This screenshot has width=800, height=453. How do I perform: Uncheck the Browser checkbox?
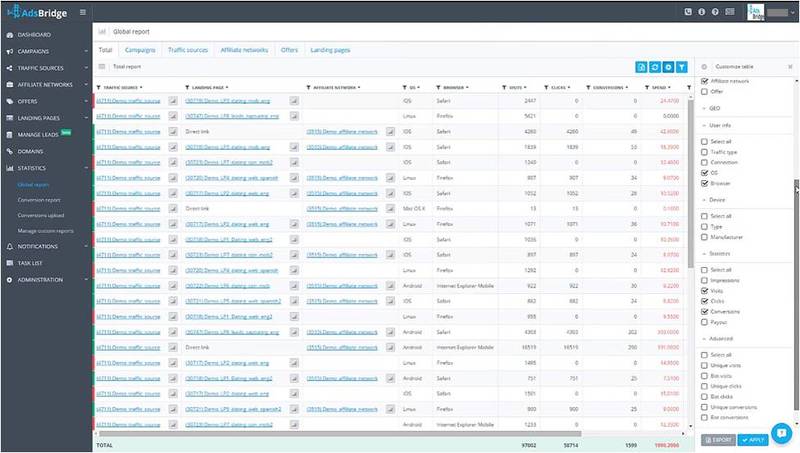(705, 184)
